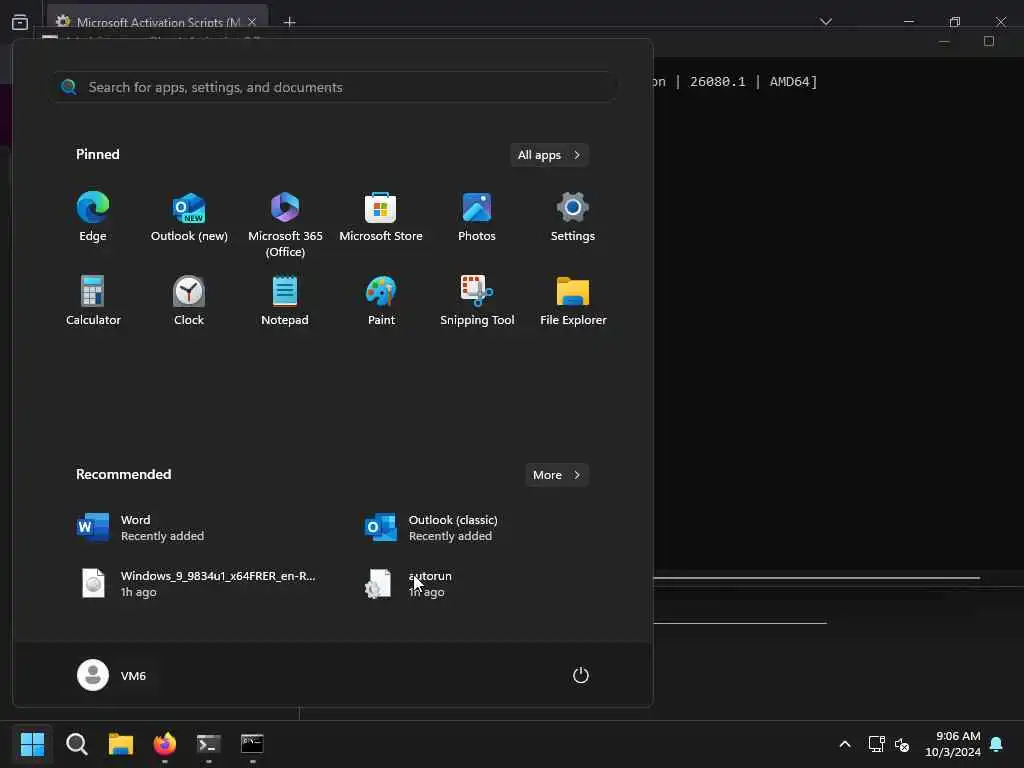Image resolution: width=1024 pixels, height=768 pixels.
Task: Launch the Snipping Tool
Action: 477,301
